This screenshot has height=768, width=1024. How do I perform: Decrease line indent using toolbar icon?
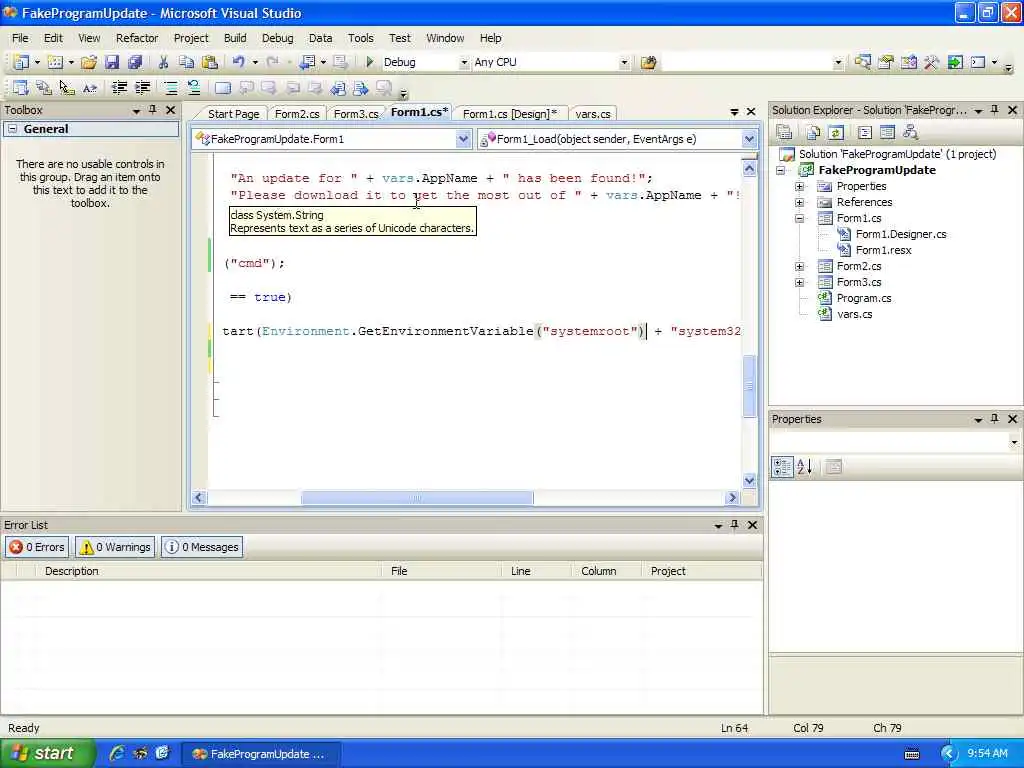tap(119, 88)
